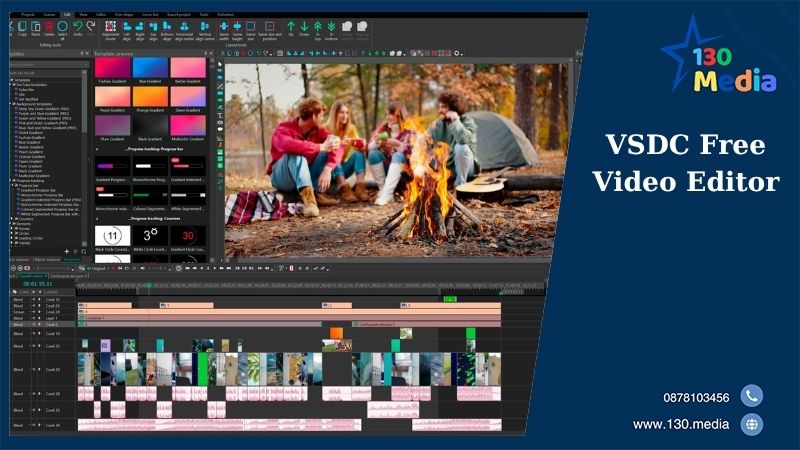This screenshot has width=800, height=450.
Task: Expand the Counters tree node
Action: pos(14,219)
